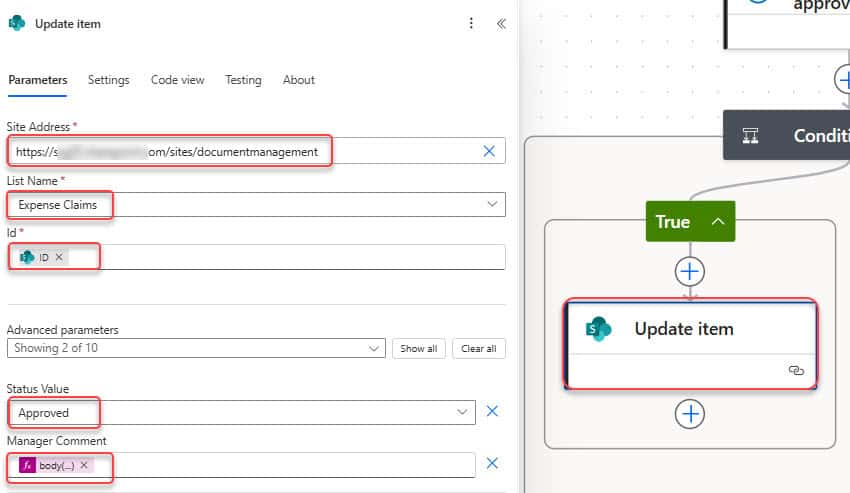Open the Code view tab
The width and height of the screenshot is (850, 493).
pos(177,80)
